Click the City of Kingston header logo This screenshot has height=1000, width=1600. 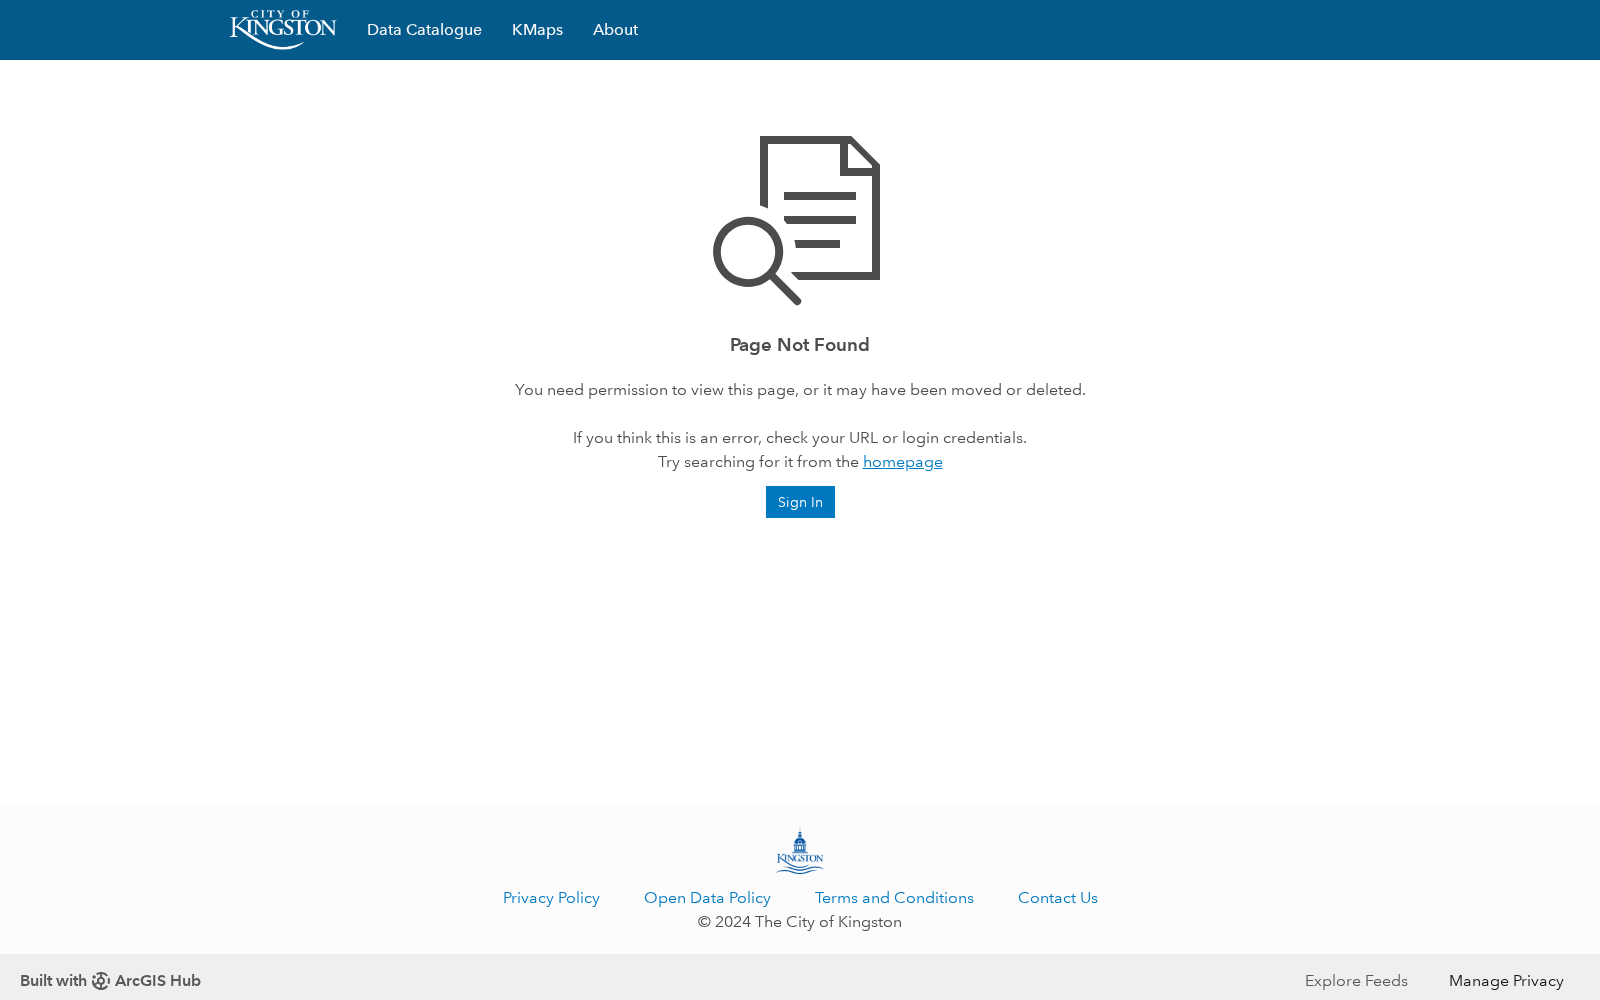tap(283, 30)
